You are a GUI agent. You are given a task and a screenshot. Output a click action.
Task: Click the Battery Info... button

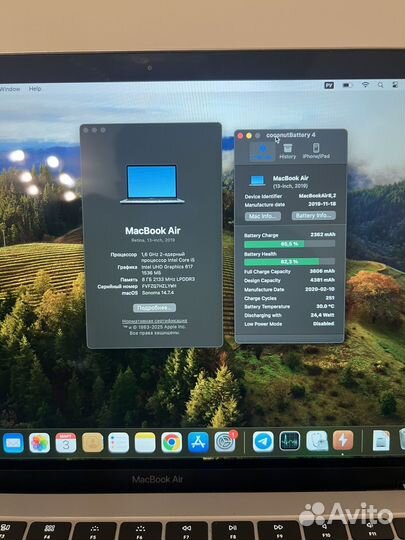[x=314, y=215]
